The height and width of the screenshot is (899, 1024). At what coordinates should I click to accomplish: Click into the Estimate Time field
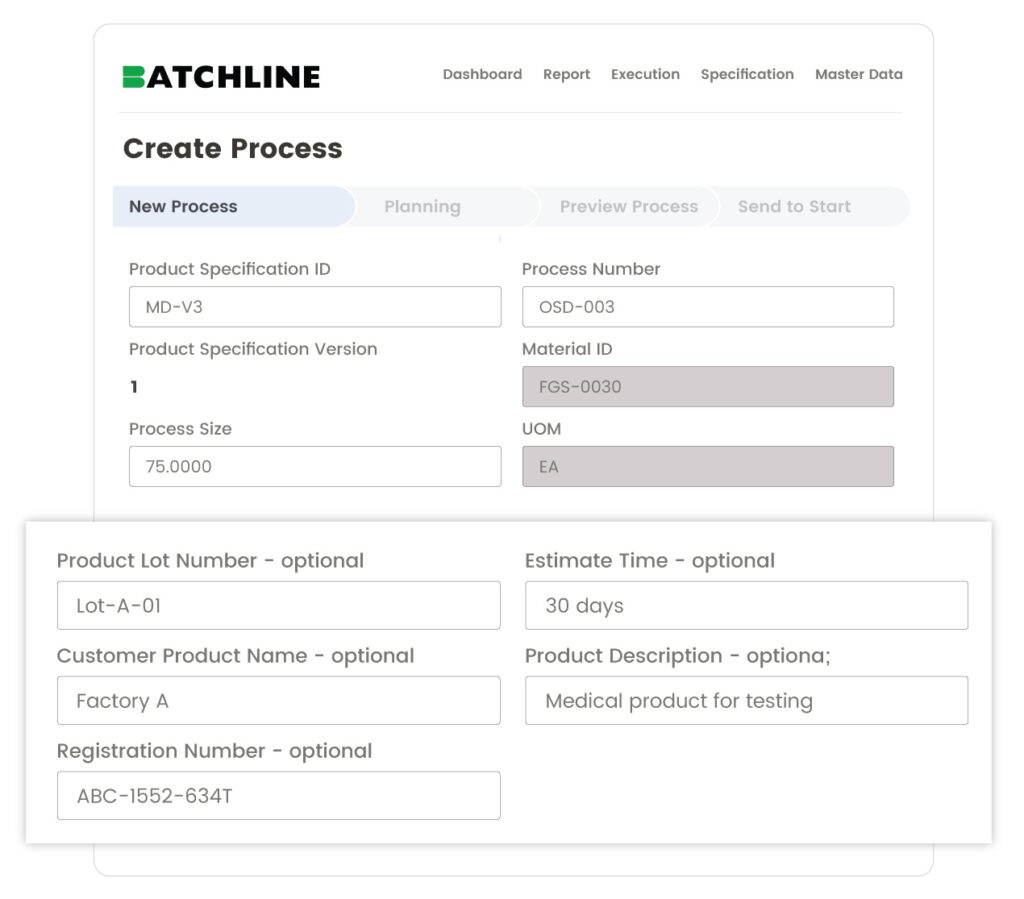[x=746, y=606]
